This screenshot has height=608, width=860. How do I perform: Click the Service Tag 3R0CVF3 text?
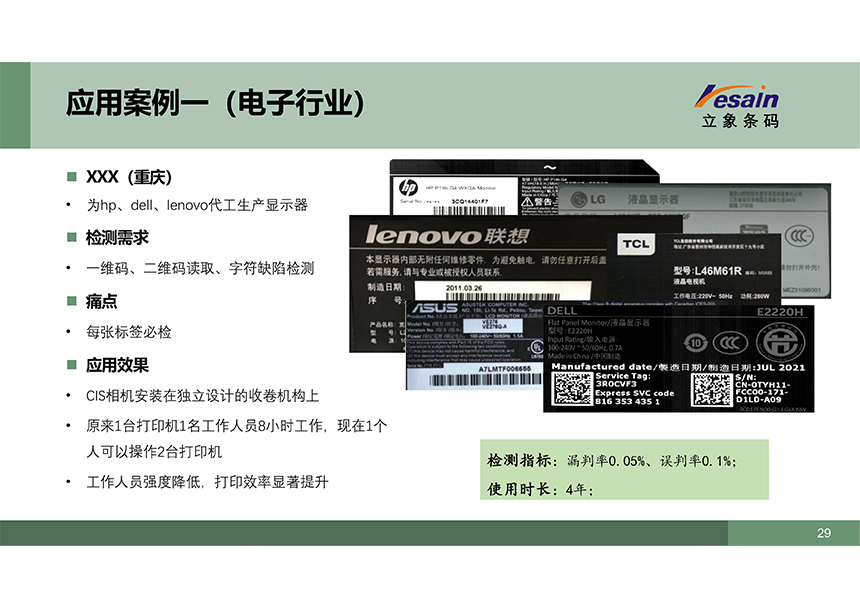(623, 380)
